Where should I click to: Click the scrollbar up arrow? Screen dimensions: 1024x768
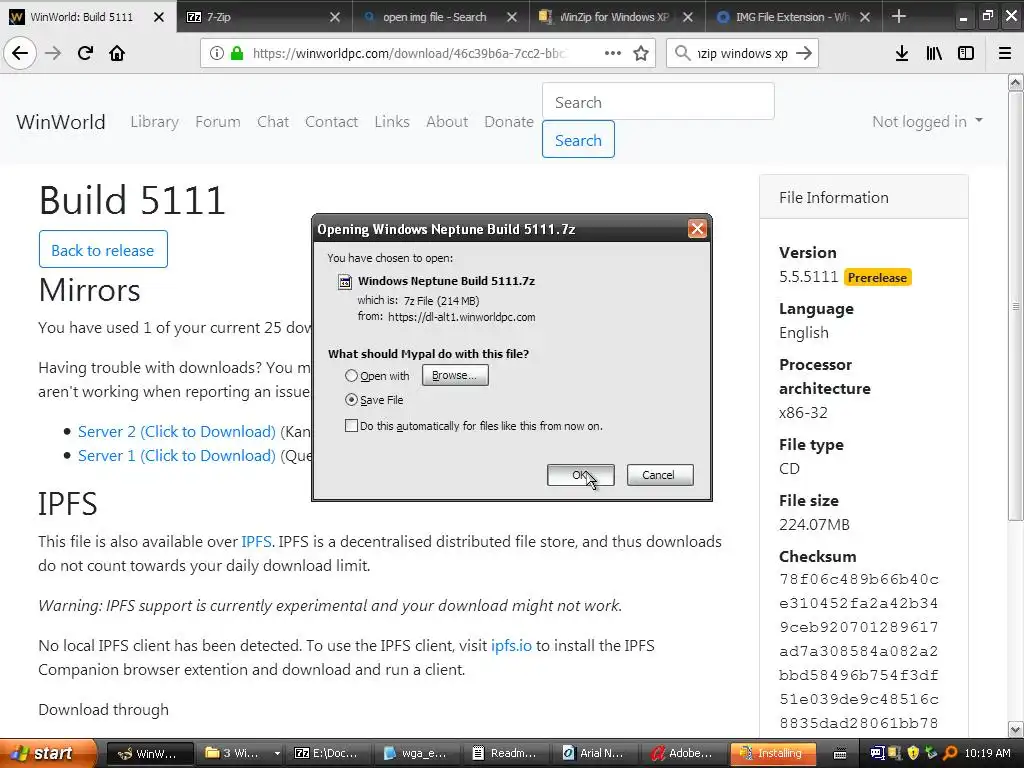[1016, 82]
